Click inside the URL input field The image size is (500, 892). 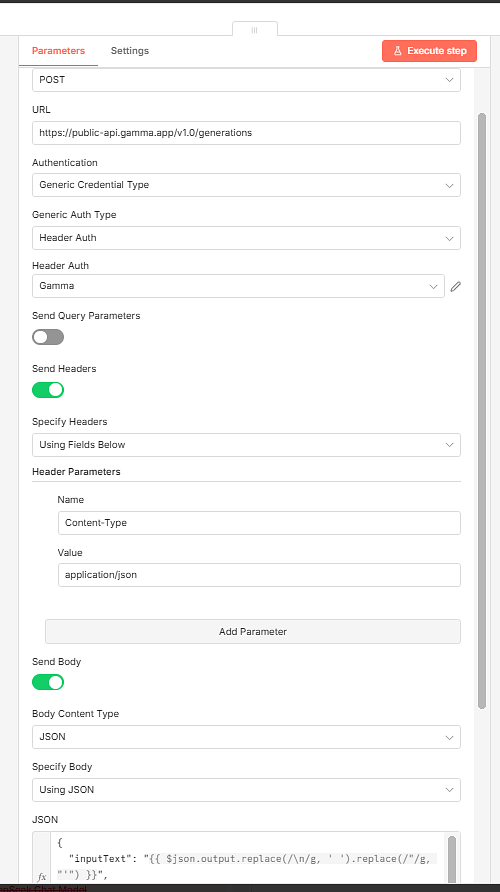(x=246, y=133)
